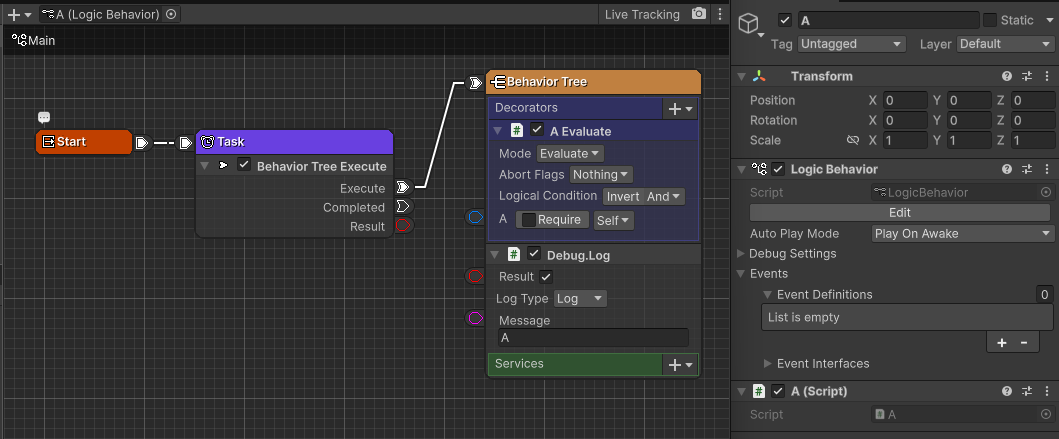Screen dimensions: 1059x439
Task: Open the Decorators add menu
Action: 679,108
